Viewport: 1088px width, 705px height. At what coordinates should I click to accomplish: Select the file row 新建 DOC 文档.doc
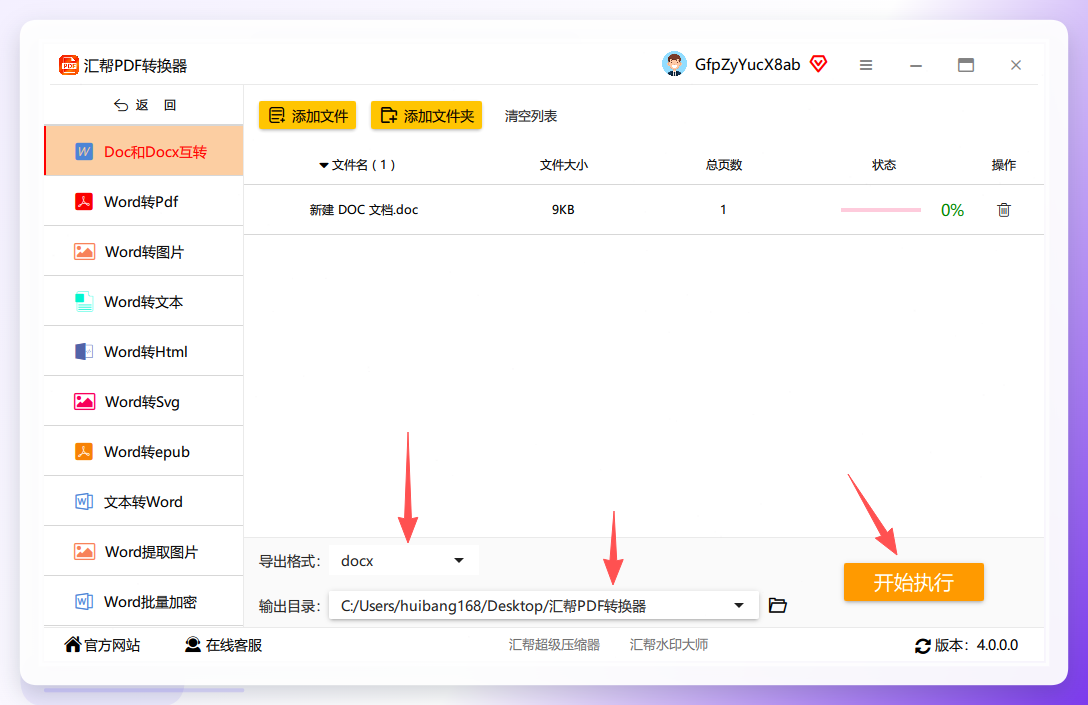(x=644, y=210)
